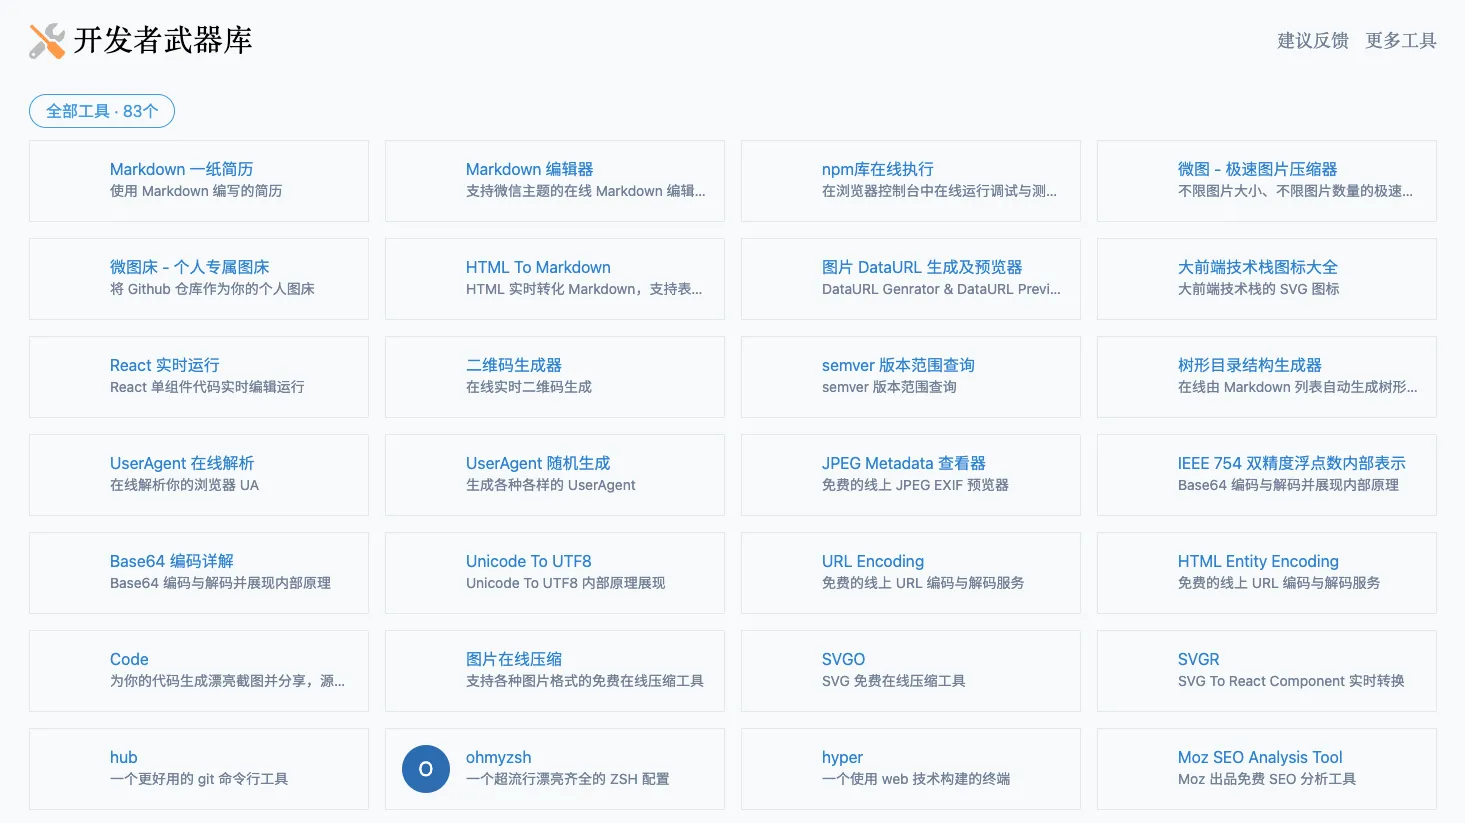
Task: Open UserAgent 在线解析
Action: tap(182, 463)
